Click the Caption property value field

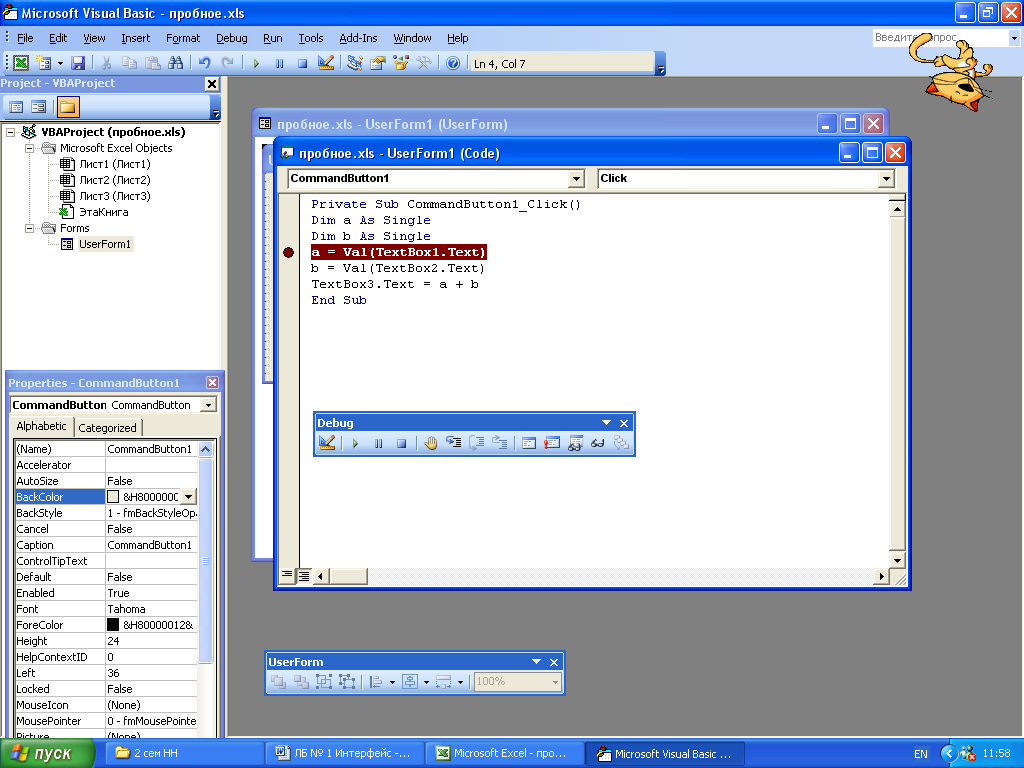[x=151, y=545]
